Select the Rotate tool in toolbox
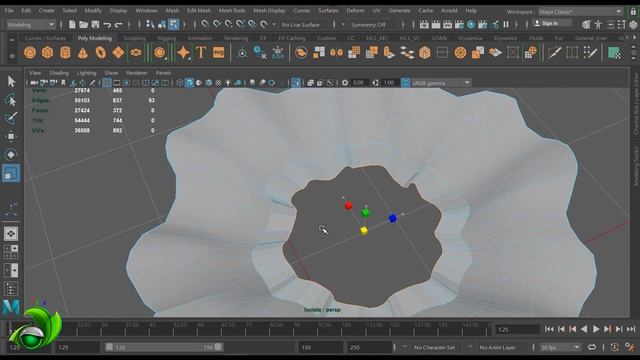Image resolution: width=640 pixels, height=360 pixels. [x=11, y=154]
